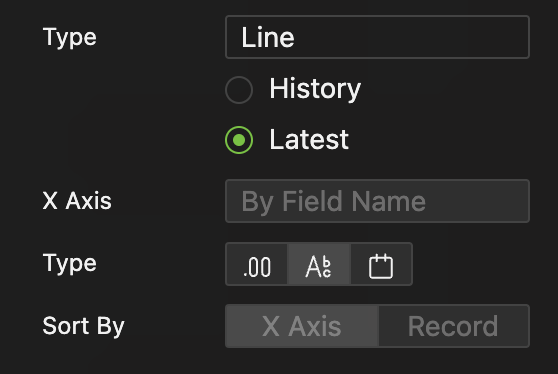
Task: Switch axis data type to string
Action: pyautogui.click(x=319, y=264)
